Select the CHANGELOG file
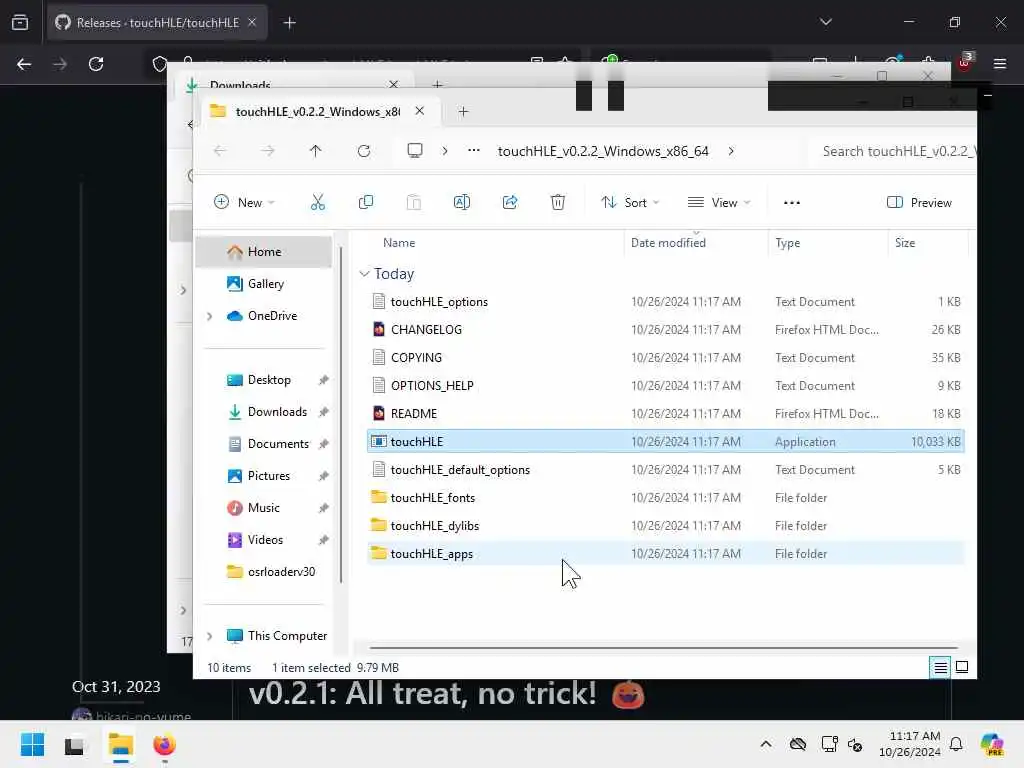1024x768 pixels. point(665,330)
